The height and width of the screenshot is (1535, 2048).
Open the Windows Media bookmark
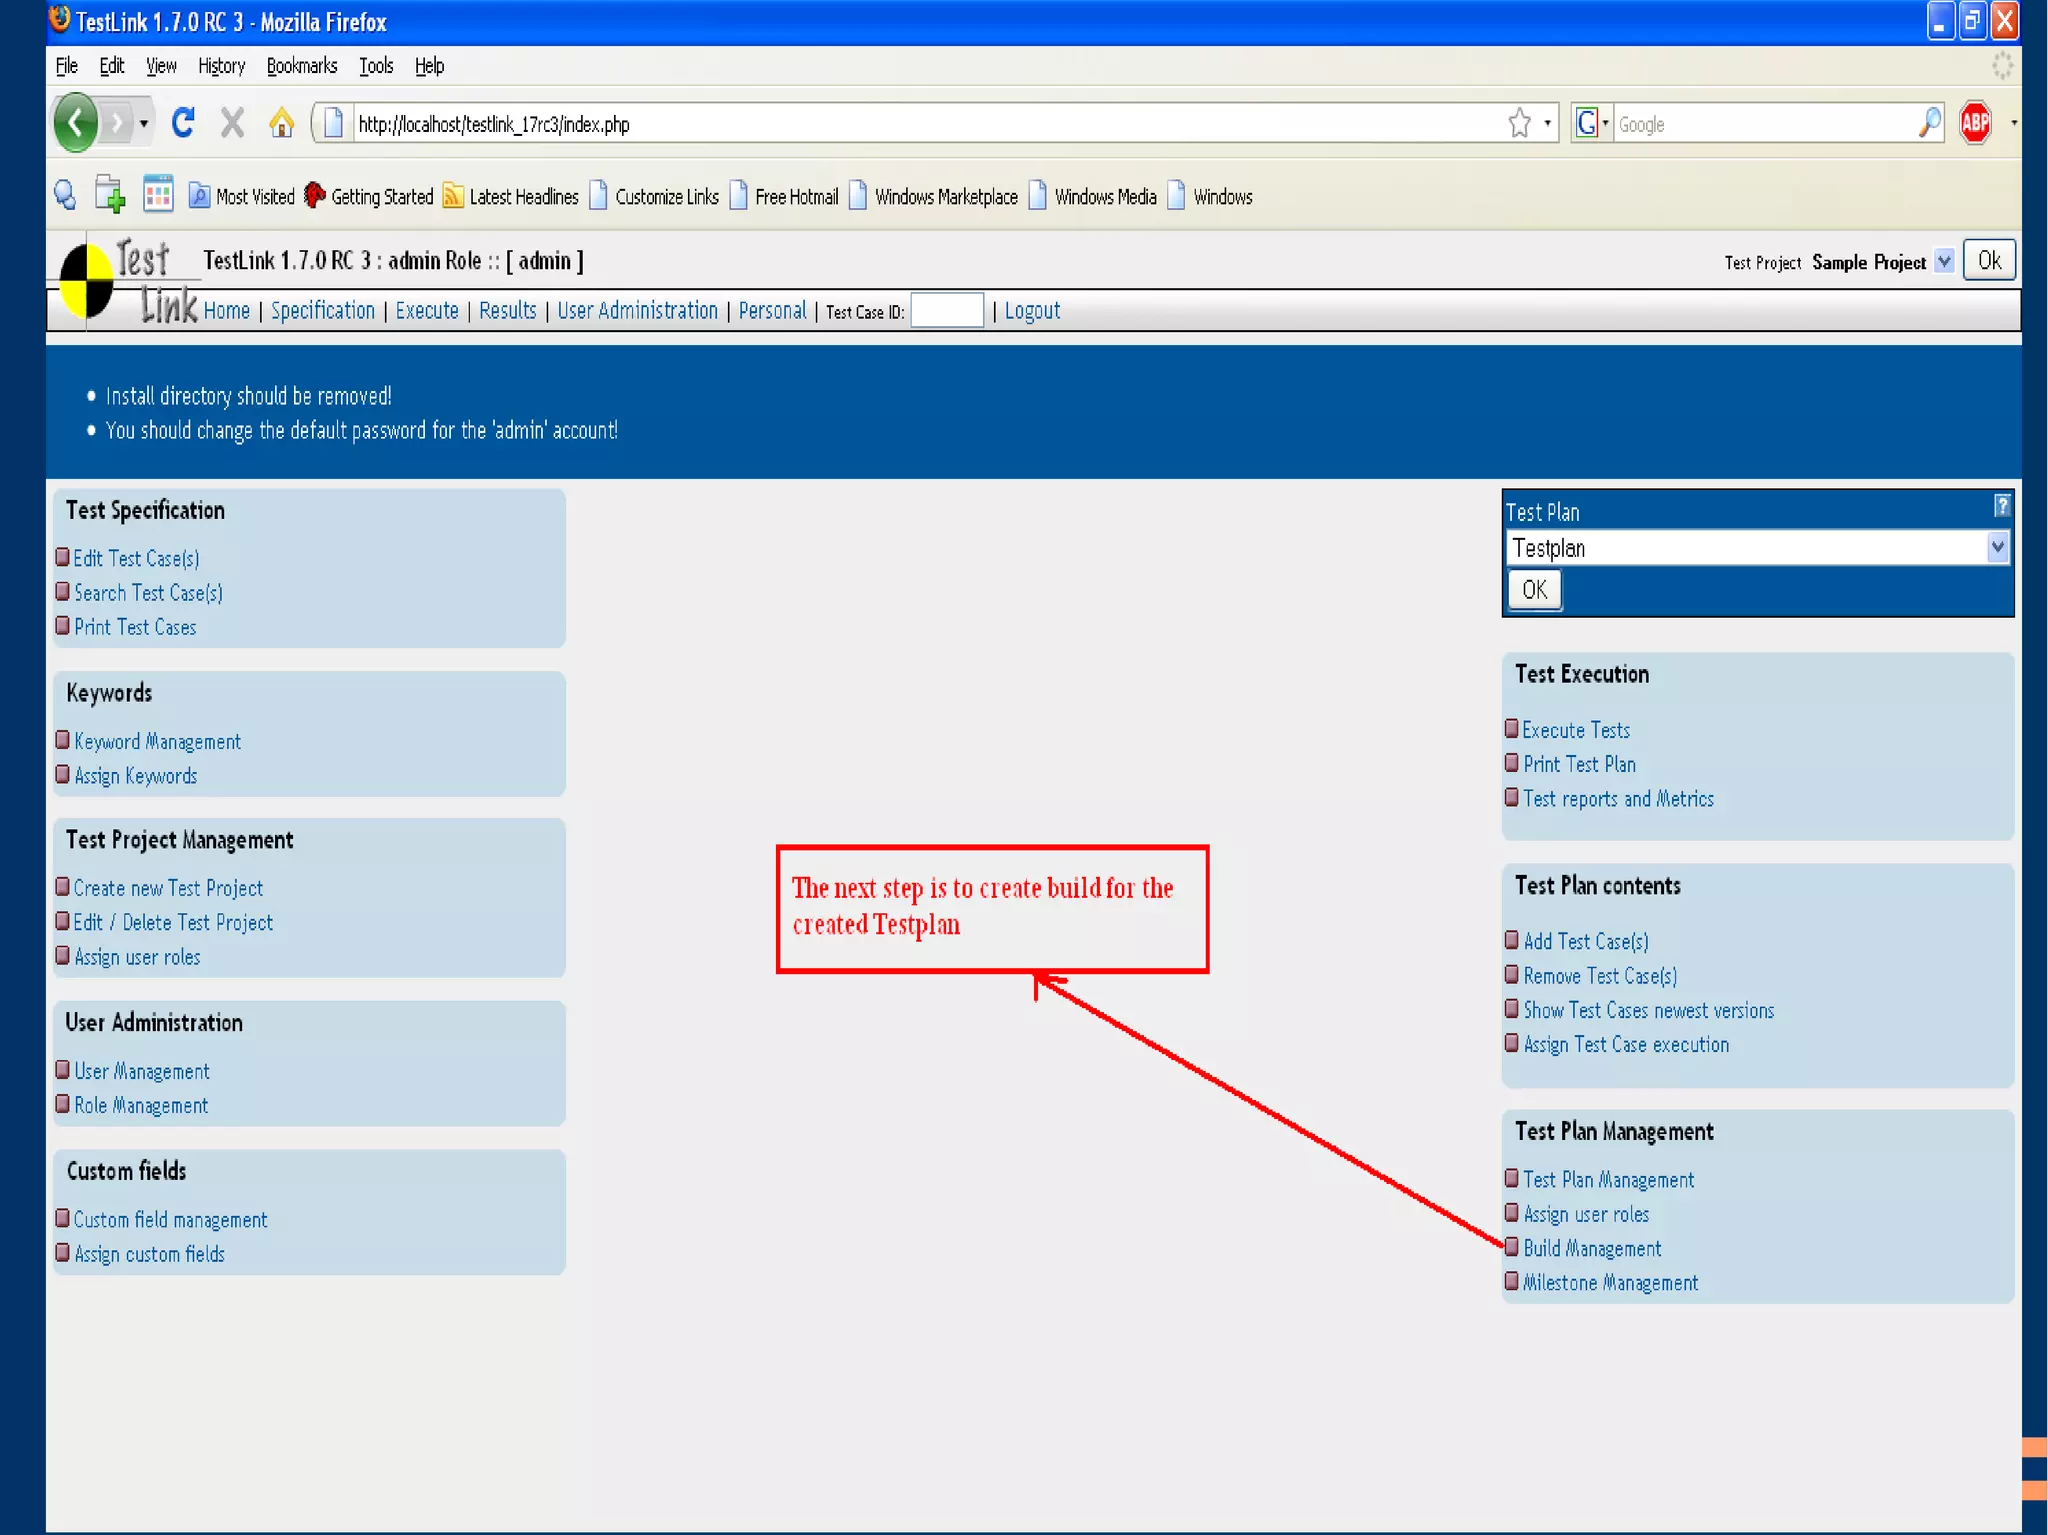click(1092, 196)
